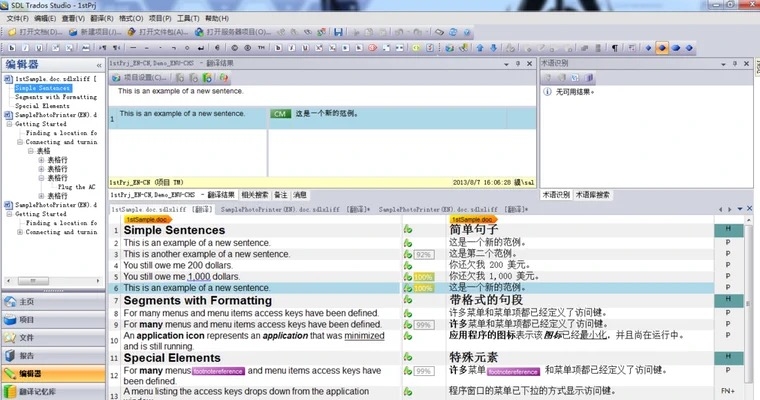Click the last blue diamond toolbar icon

[689, 48]
